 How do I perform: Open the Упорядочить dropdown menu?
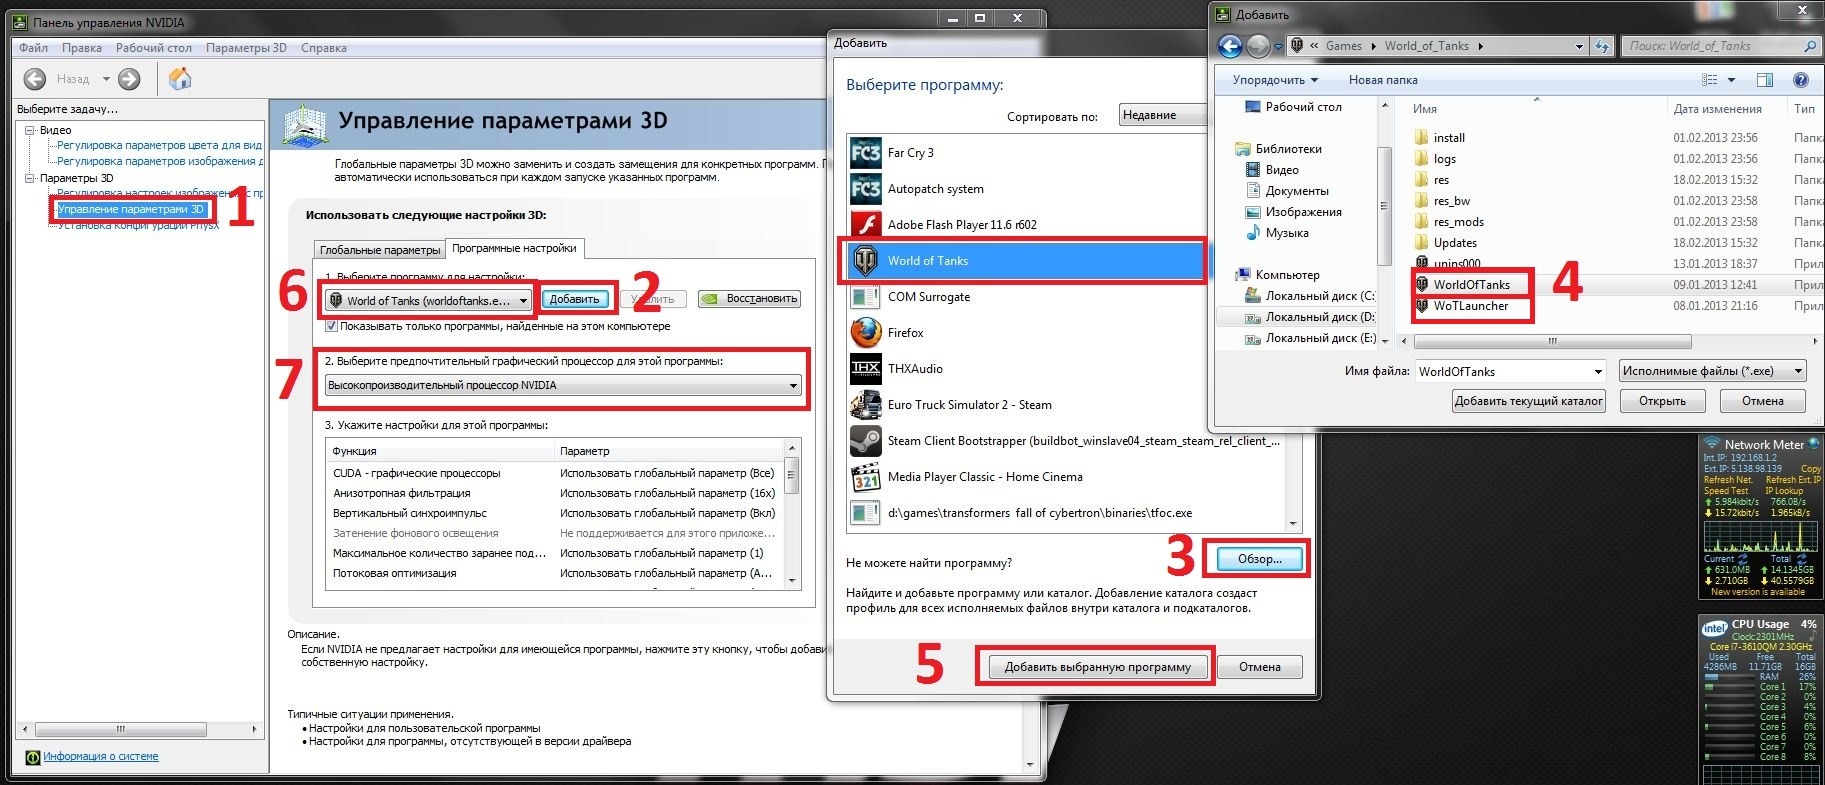coord(1275,80)
